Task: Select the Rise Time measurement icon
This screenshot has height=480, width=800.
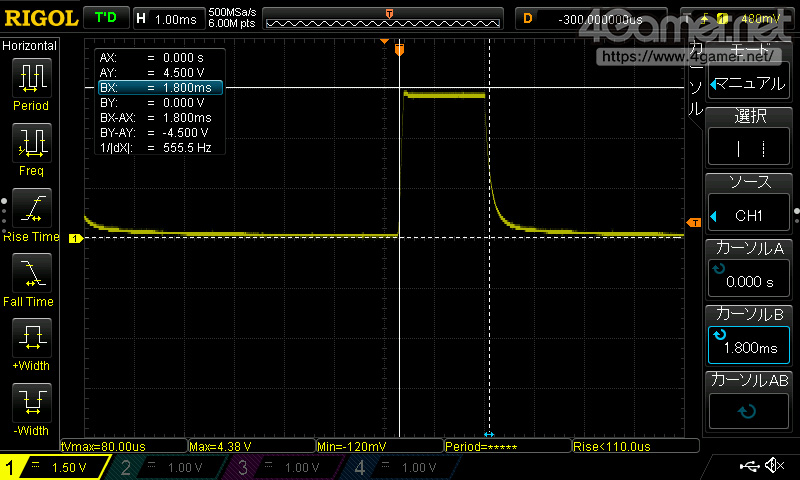Action: [32, 208]
